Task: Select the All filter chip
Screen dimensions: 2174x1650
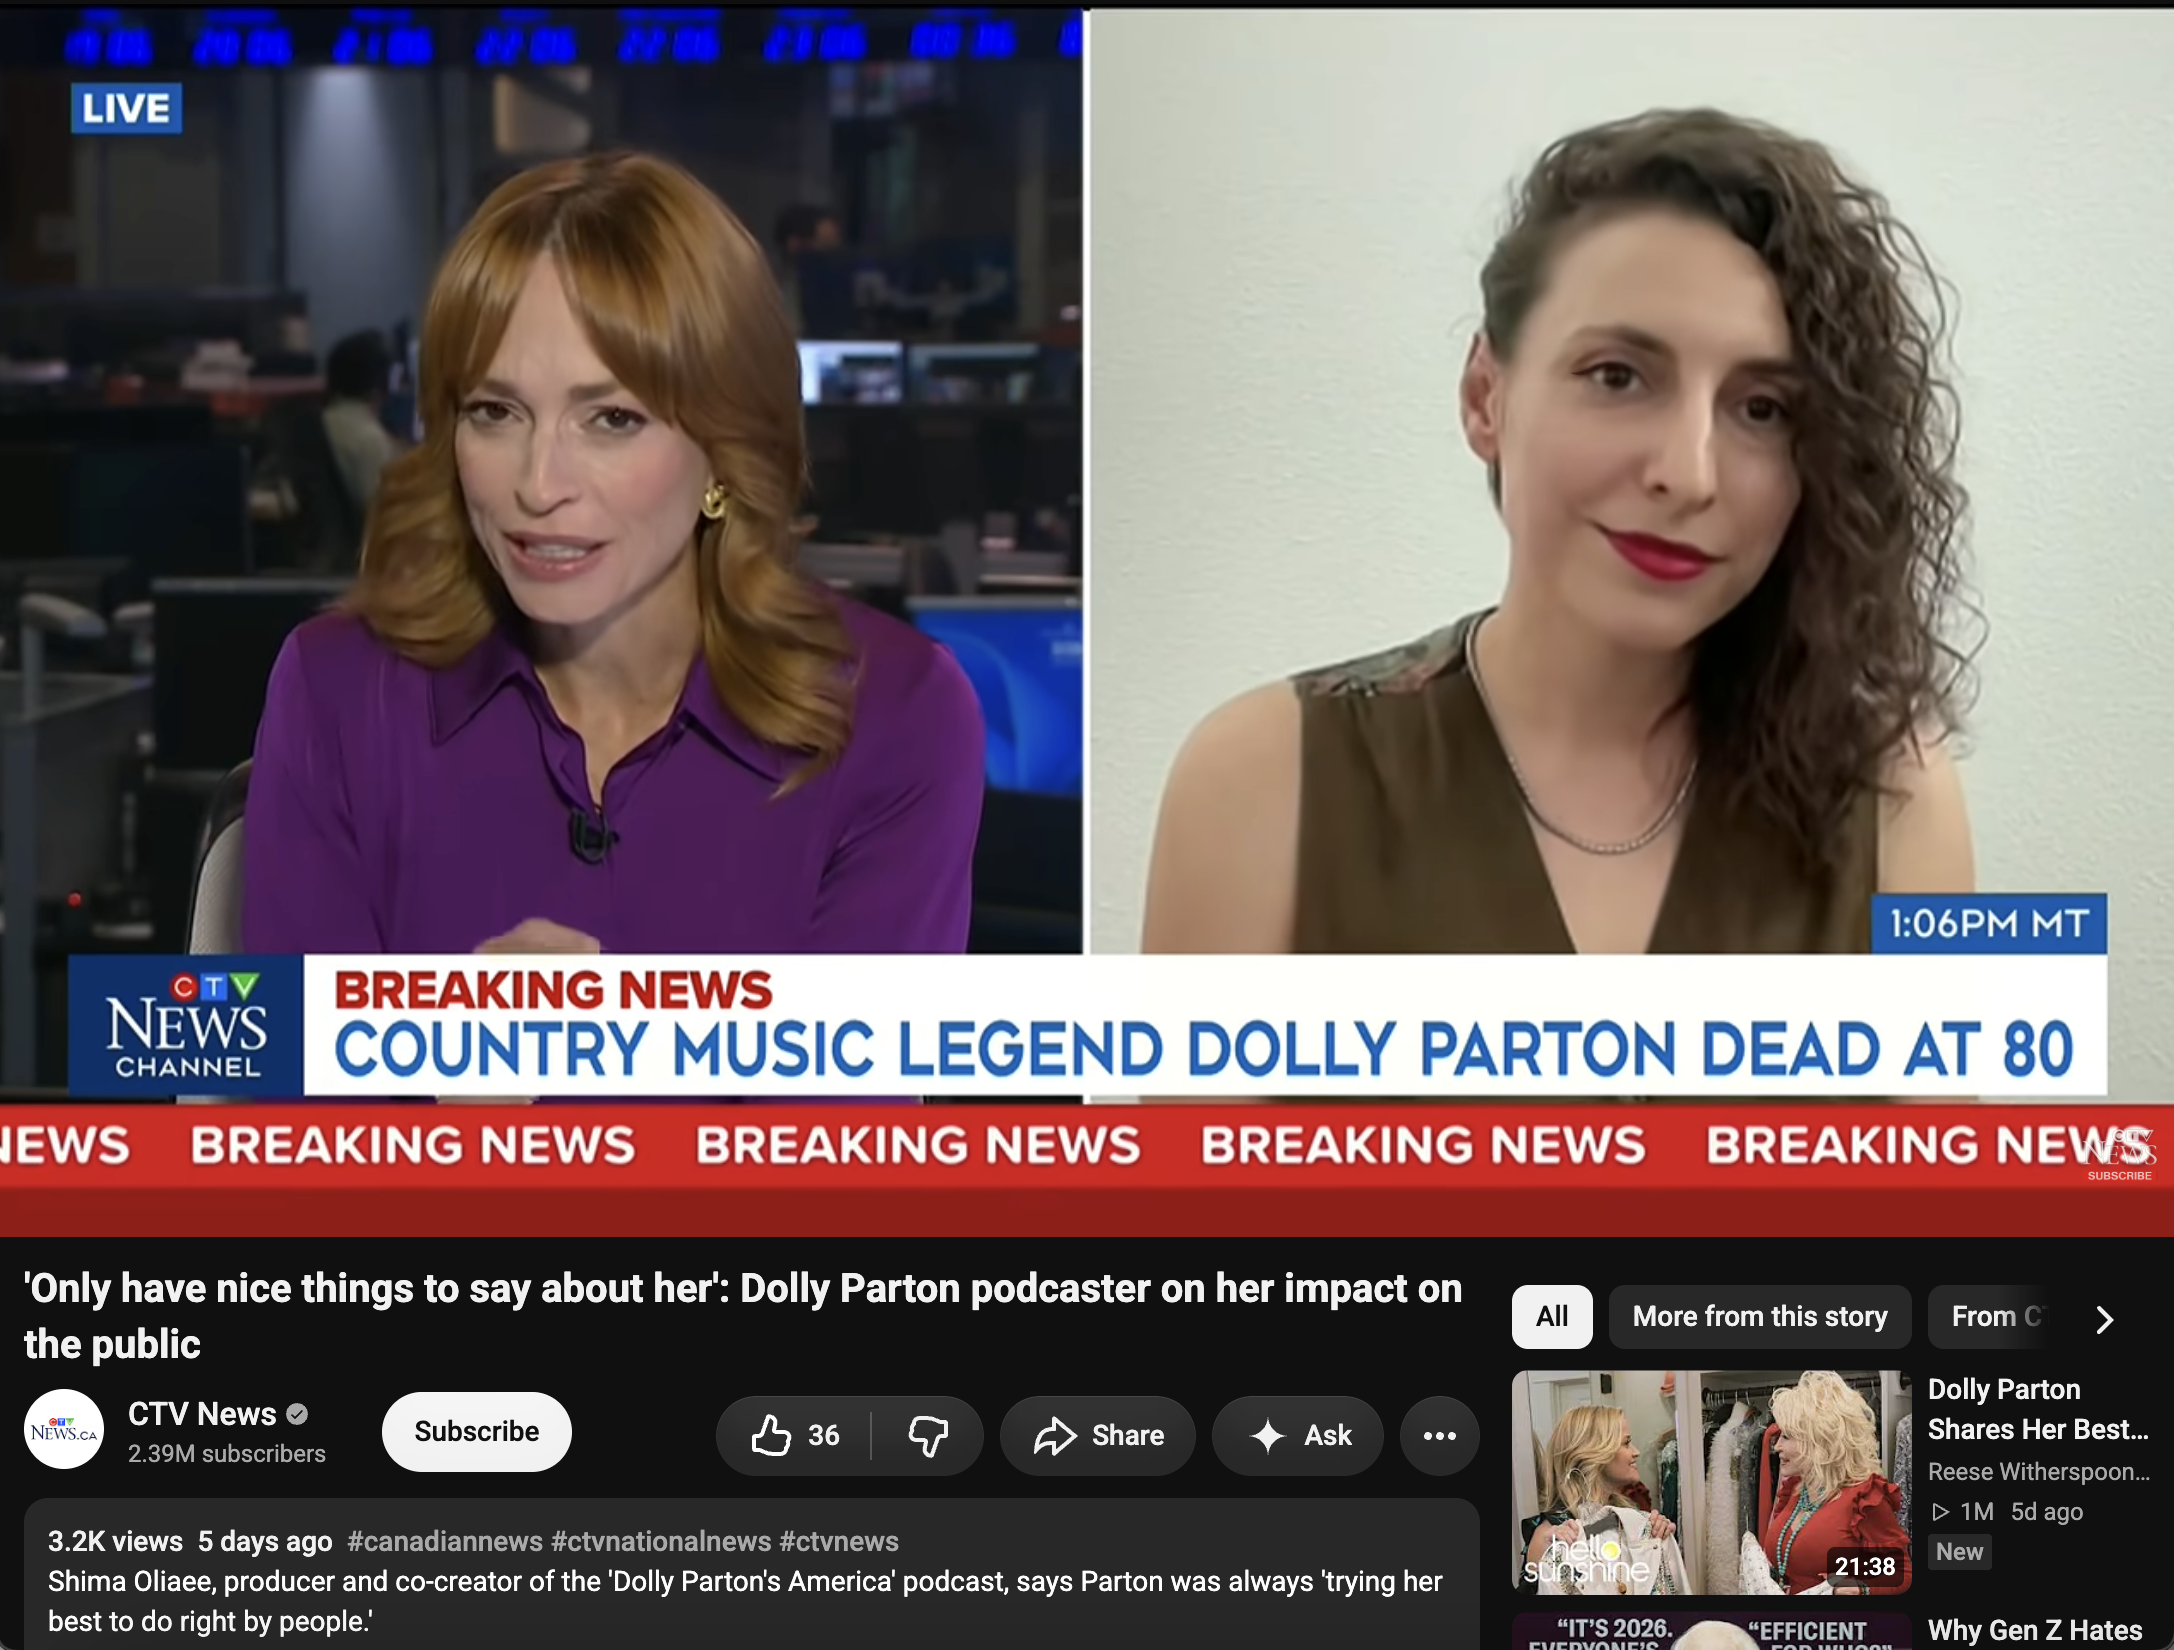Action: [x=1551, y=1316]
